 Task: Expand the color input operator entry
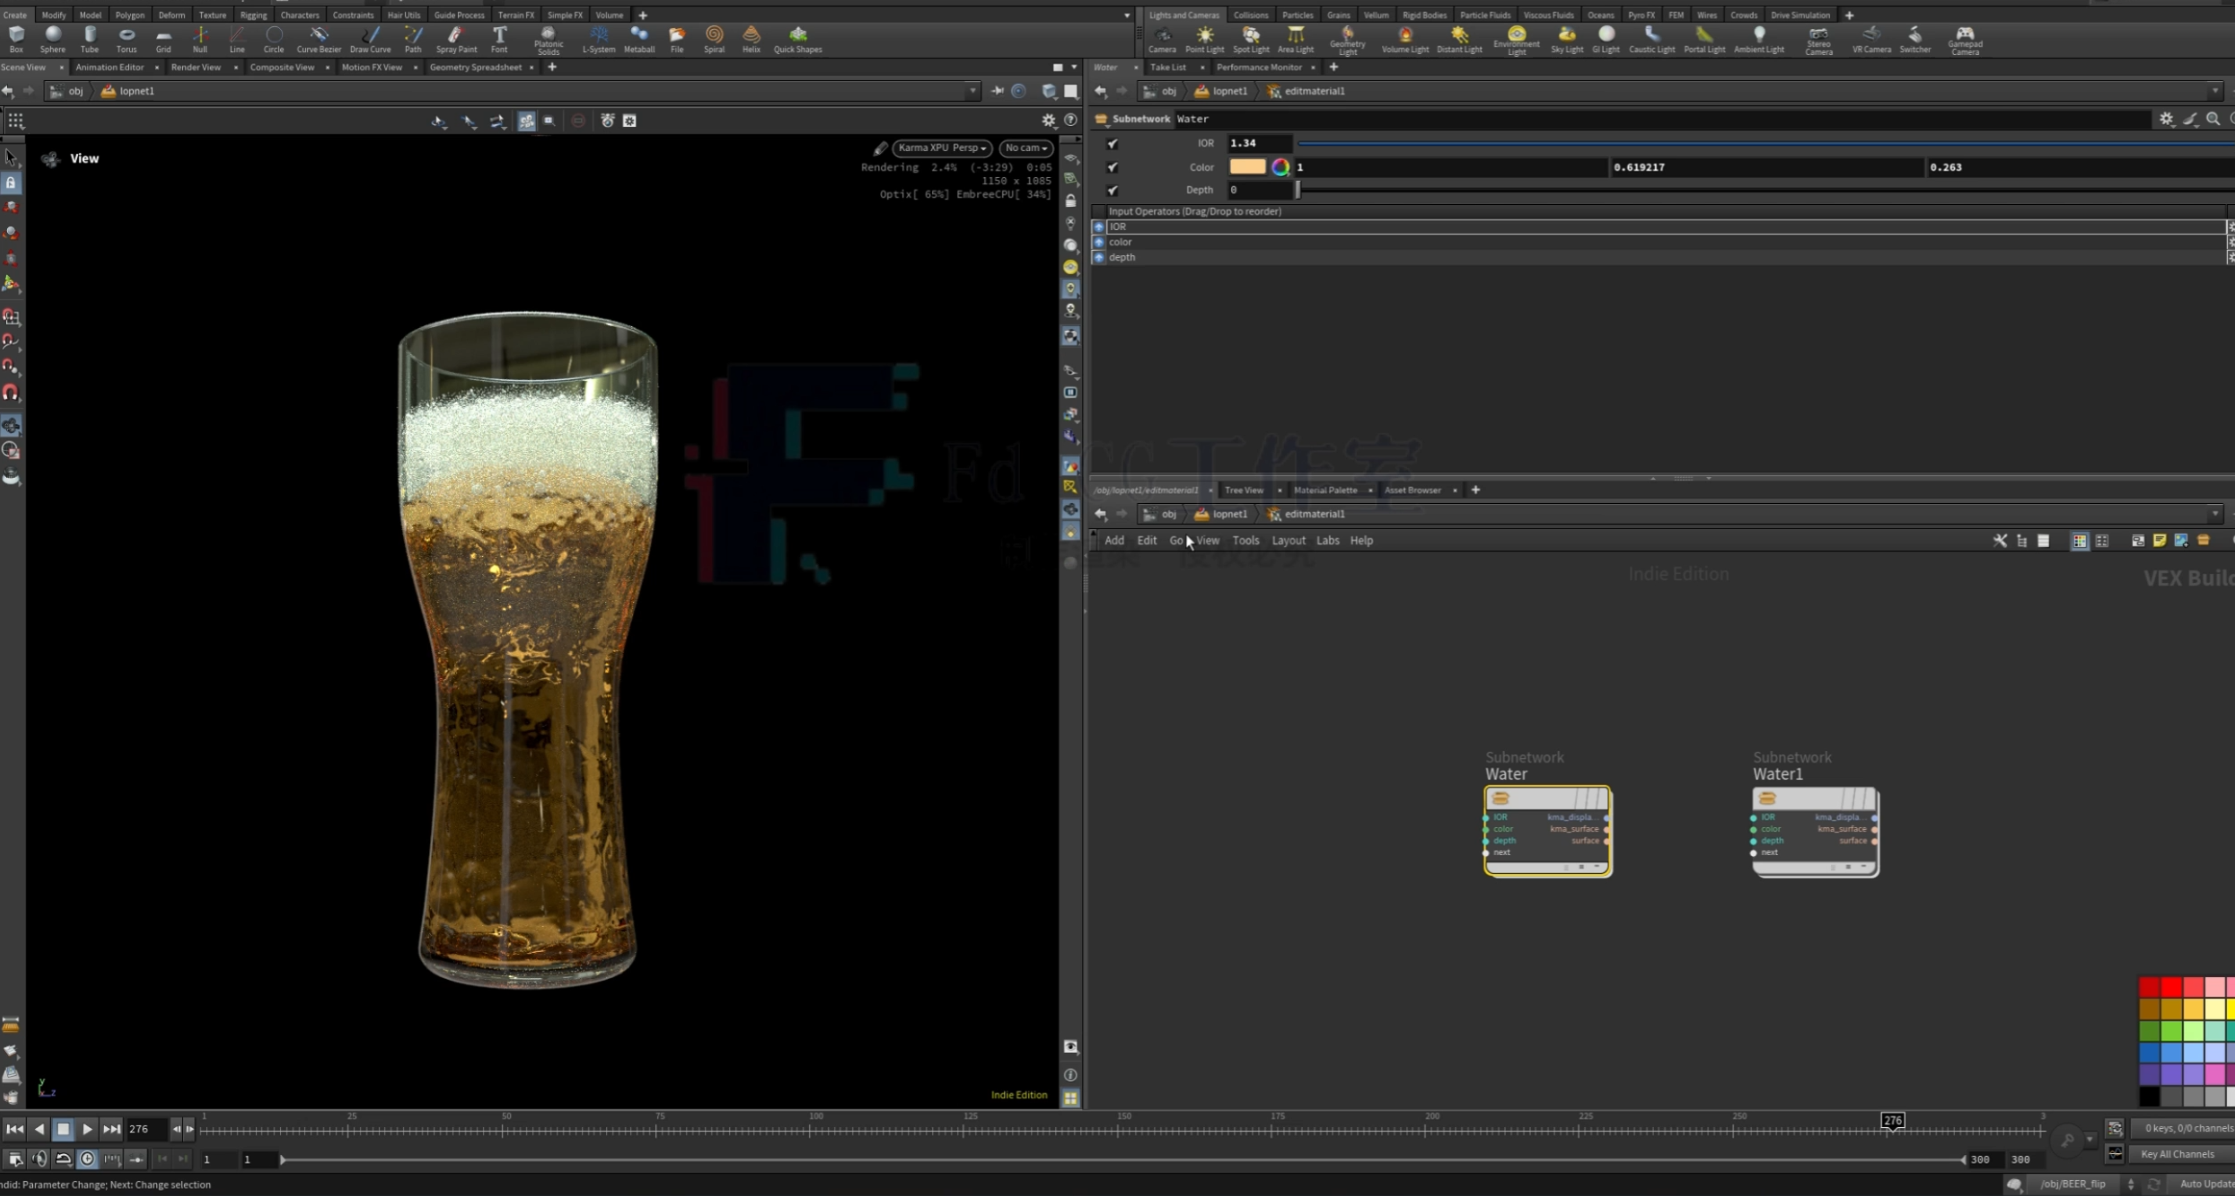pyautogui.click(x=1098, y=241)
